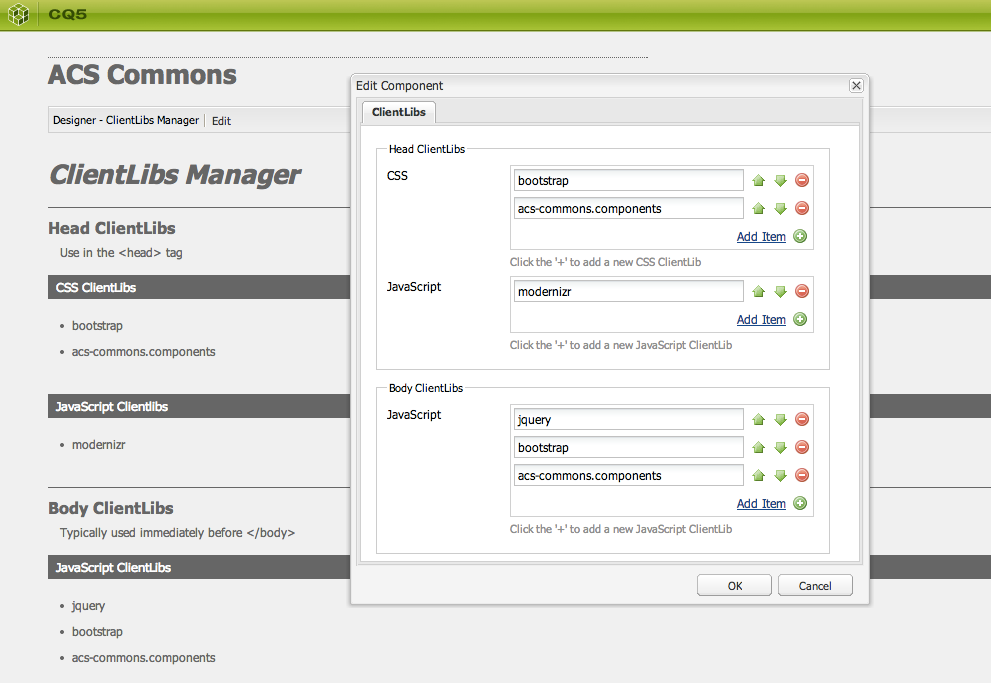Screen dimensions: 991x683
Task: Move modernizr item down
Action: (x=781, y=291)
